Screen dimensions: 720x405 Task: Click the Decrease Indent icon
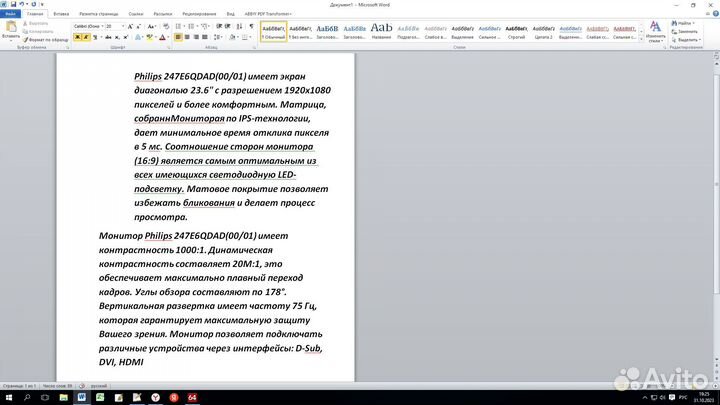pos(219,27)
